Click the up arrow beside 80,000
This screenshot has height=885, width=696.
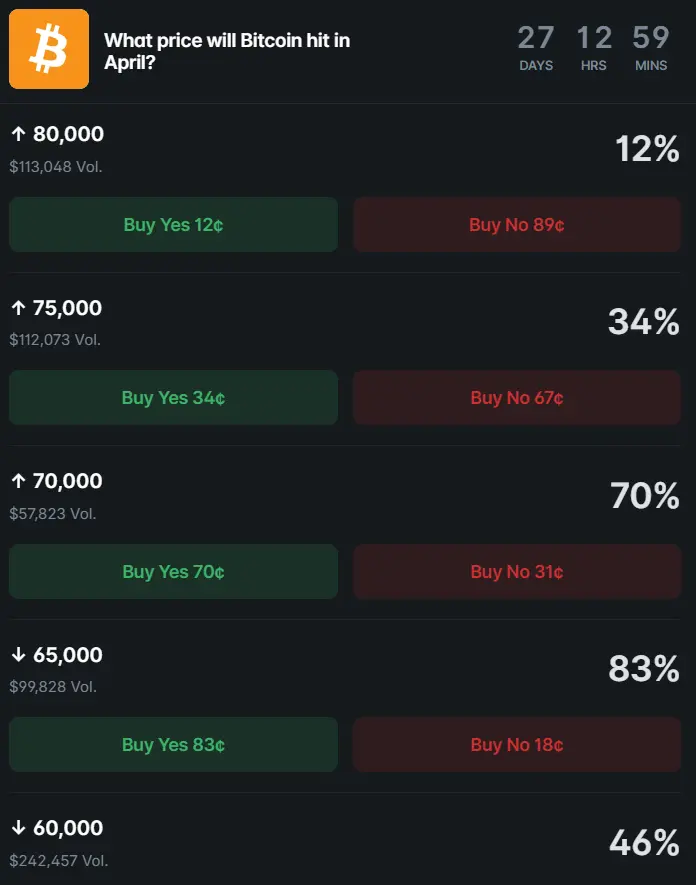pos(18,135)
